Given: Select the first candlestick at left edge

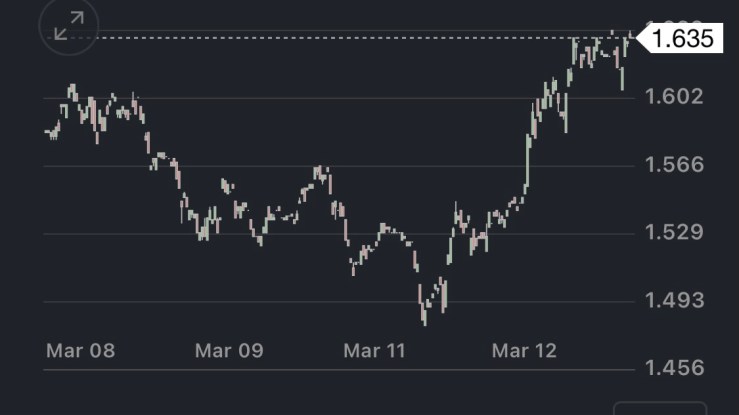Looking at the screenshot, I should 47,131.
